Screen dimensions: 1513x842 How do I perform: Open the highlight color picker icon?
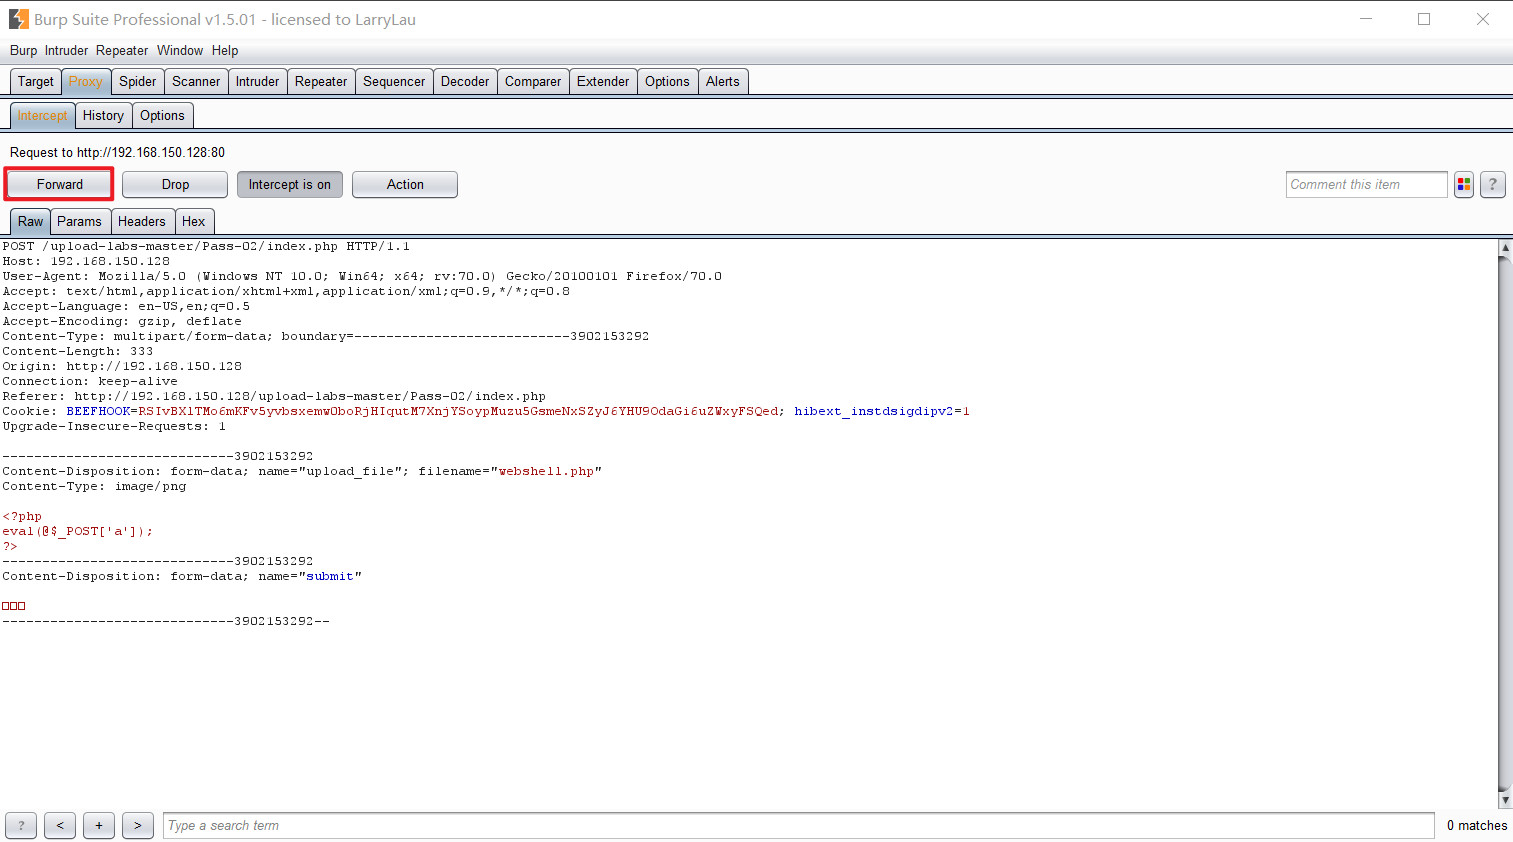pos(1464,184)
